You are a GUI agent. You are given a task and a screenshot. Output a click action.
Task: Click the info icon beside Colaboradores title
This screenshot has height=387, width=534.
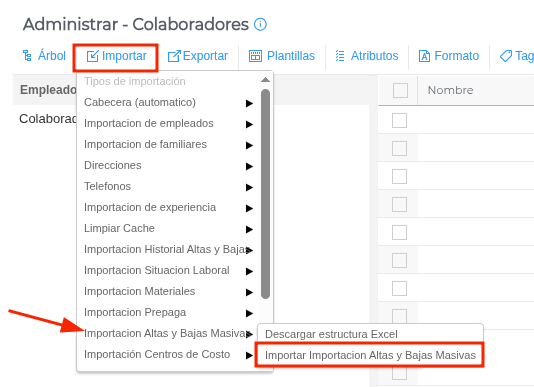pyautogui.click(x=260, y=24)
